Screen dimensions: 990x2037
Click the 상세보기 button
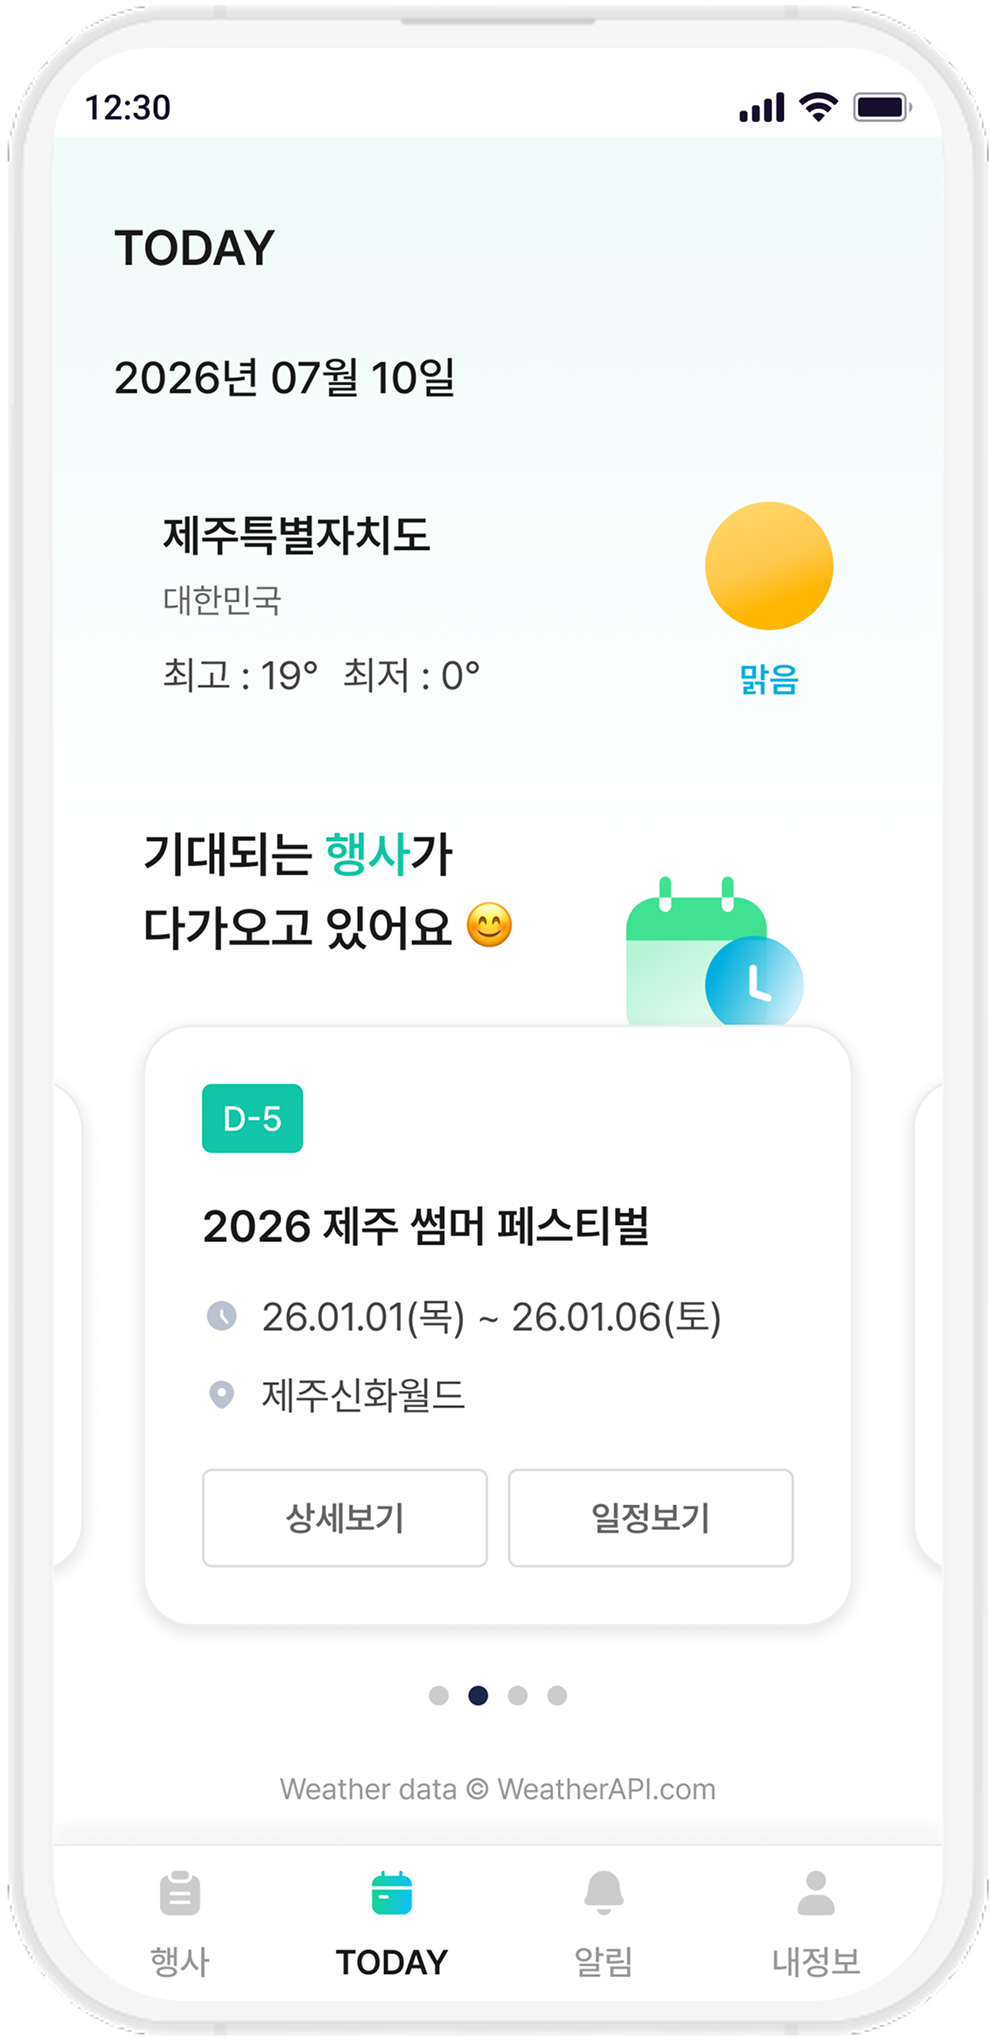tap(345, 1518)
